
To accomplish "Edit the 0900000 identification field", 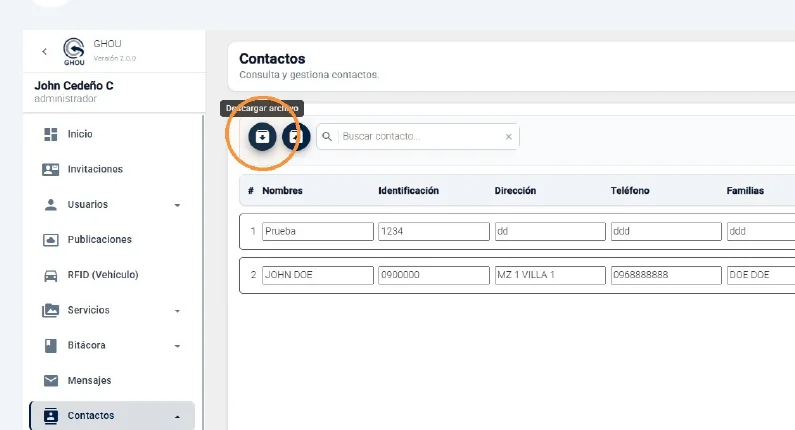I will click(x=434, y=275).
